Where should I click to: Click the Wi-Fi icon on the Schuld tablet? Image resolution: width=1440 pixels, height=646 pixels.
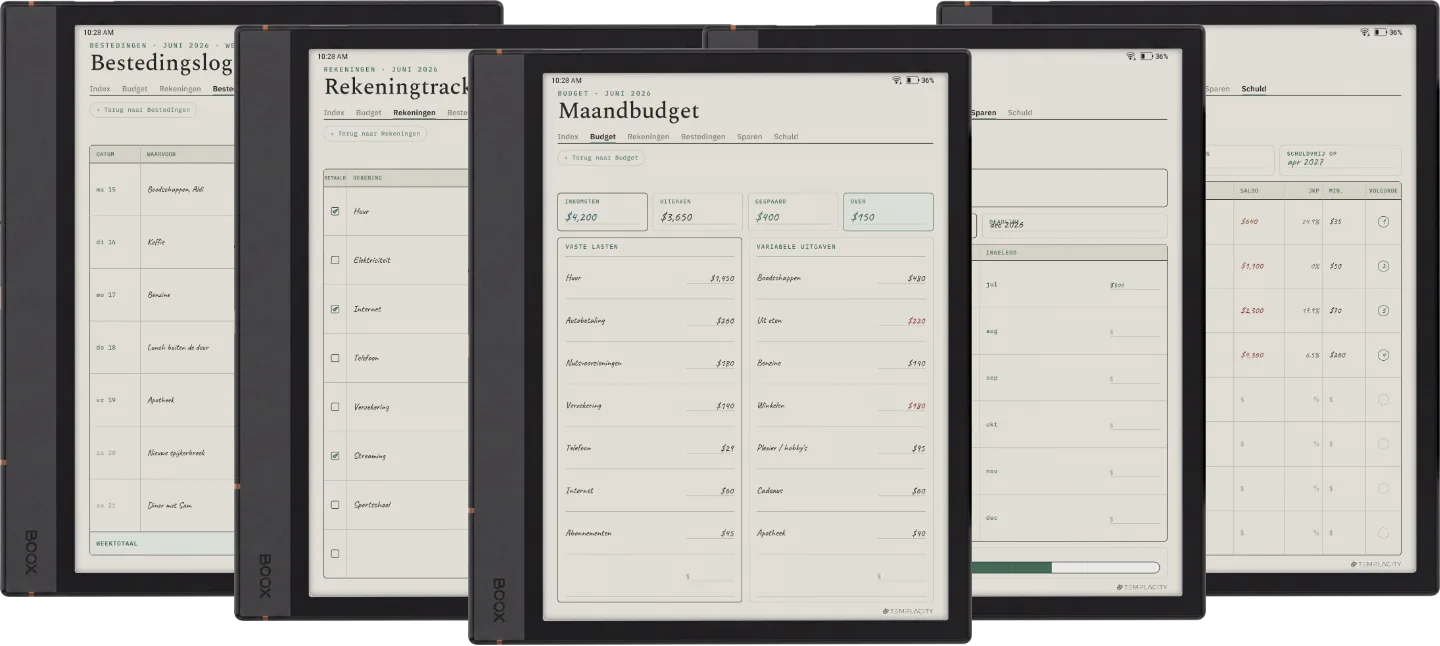pos(1365,32)
